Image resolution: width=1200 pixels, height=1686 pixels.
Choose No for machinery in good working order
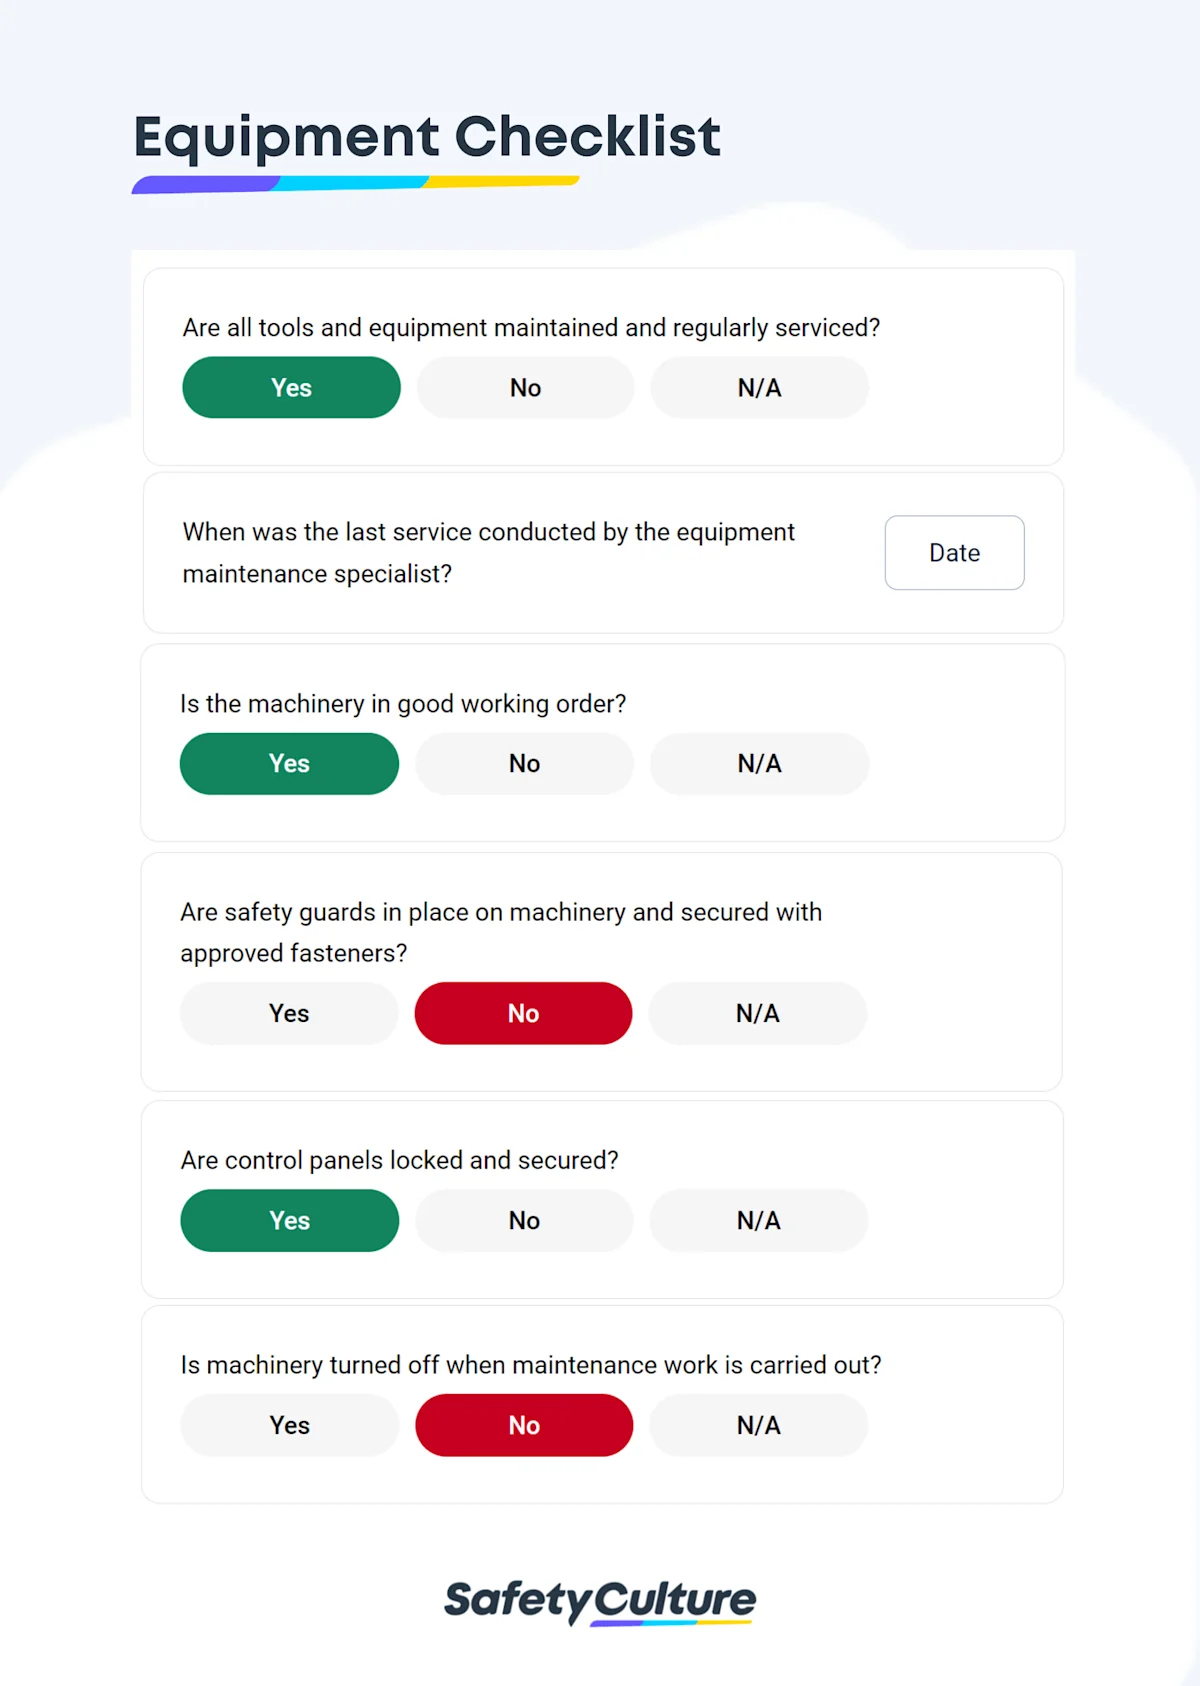click(524, 764)
